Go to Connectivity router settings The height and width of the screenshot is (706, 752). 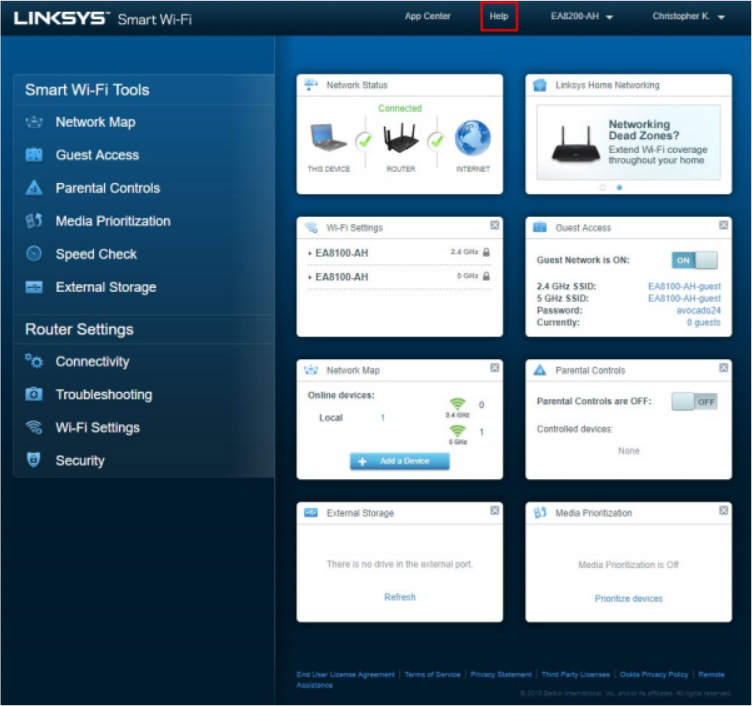[92, 361]
